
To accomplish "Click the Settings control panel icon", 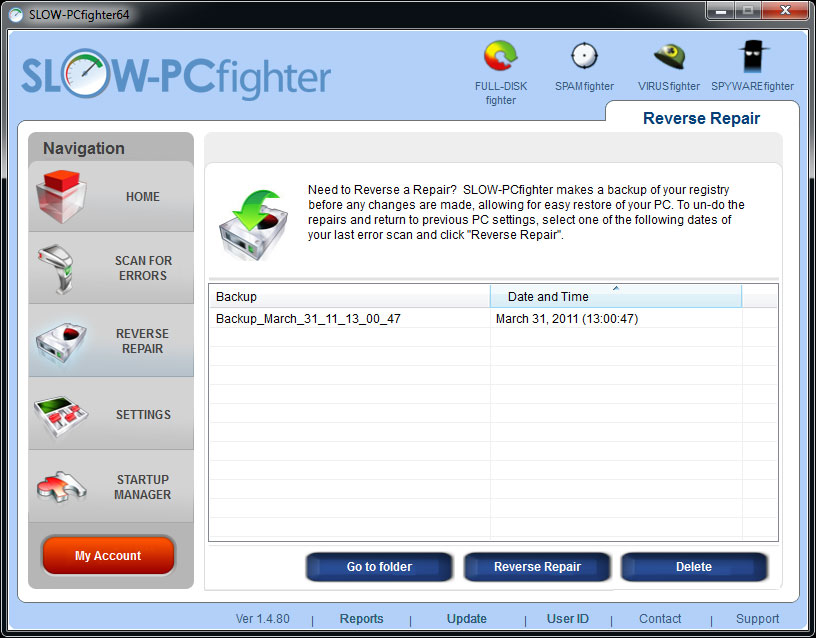I will [x=62, y=414].
